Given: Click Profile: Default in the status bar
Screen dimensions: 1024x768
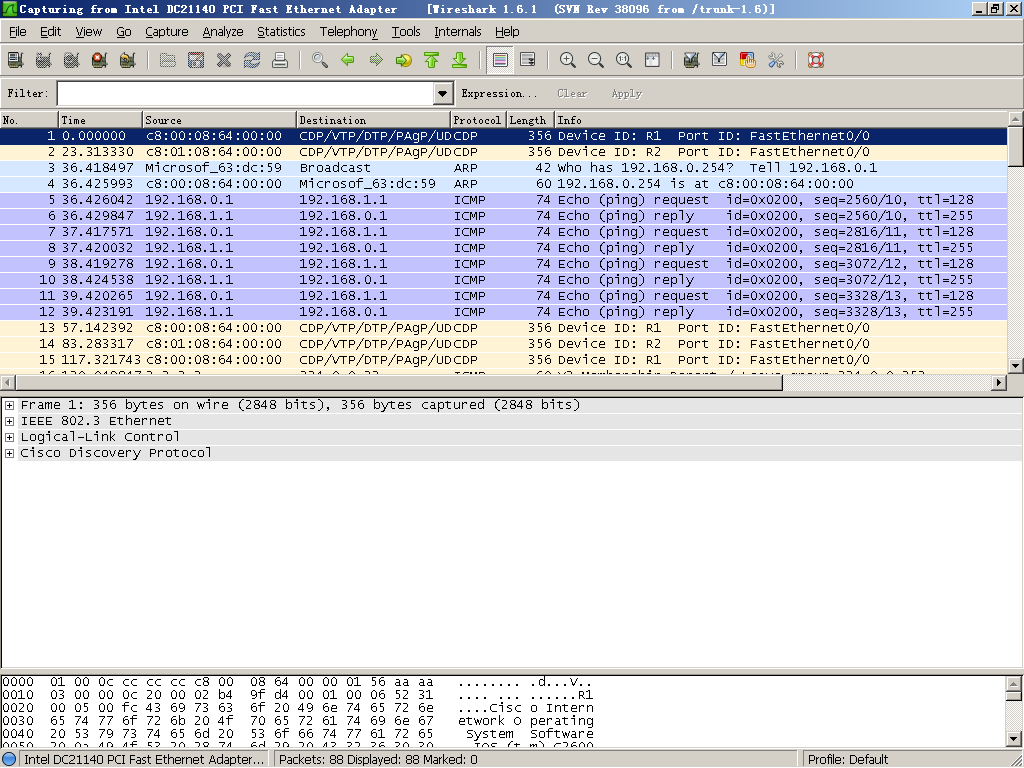Looking at the screenshot, I should [x=848, y=760].
